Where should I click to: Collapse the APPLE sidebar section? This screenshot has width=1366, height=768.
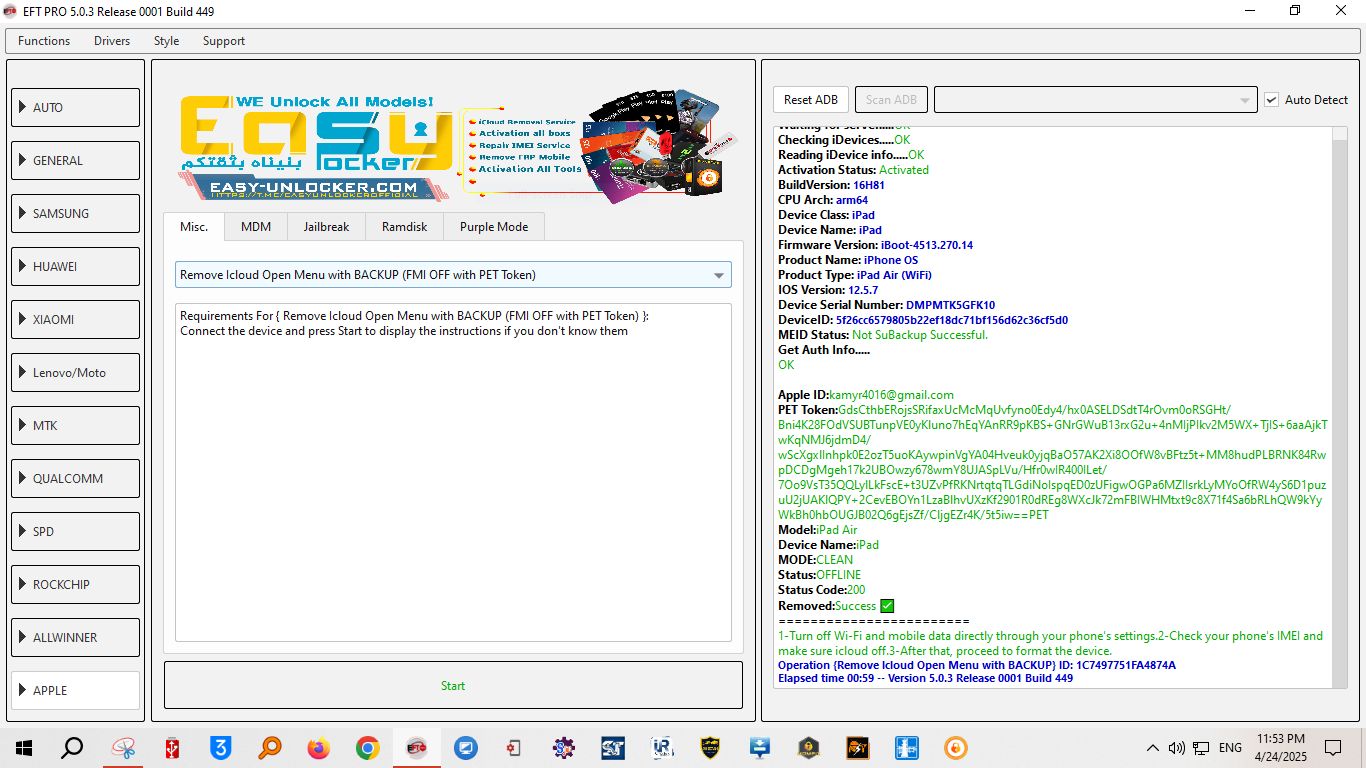tap(75, 690)
